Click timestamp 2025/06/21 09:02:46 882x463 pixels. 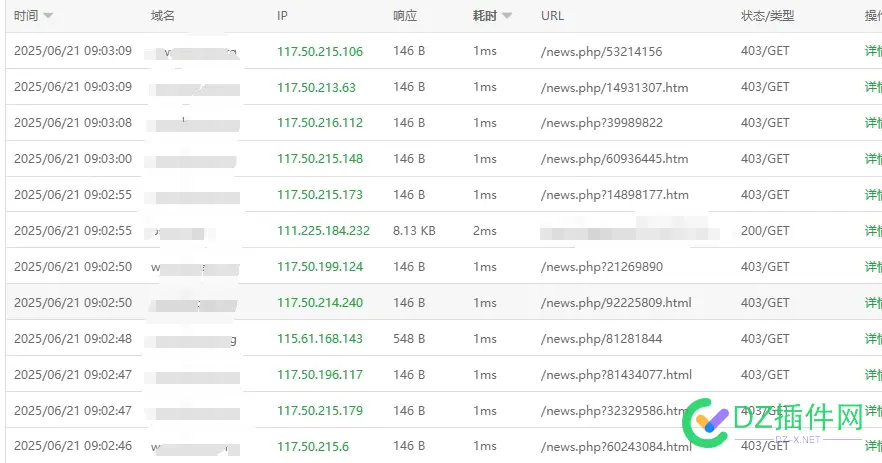pos(73,446)
